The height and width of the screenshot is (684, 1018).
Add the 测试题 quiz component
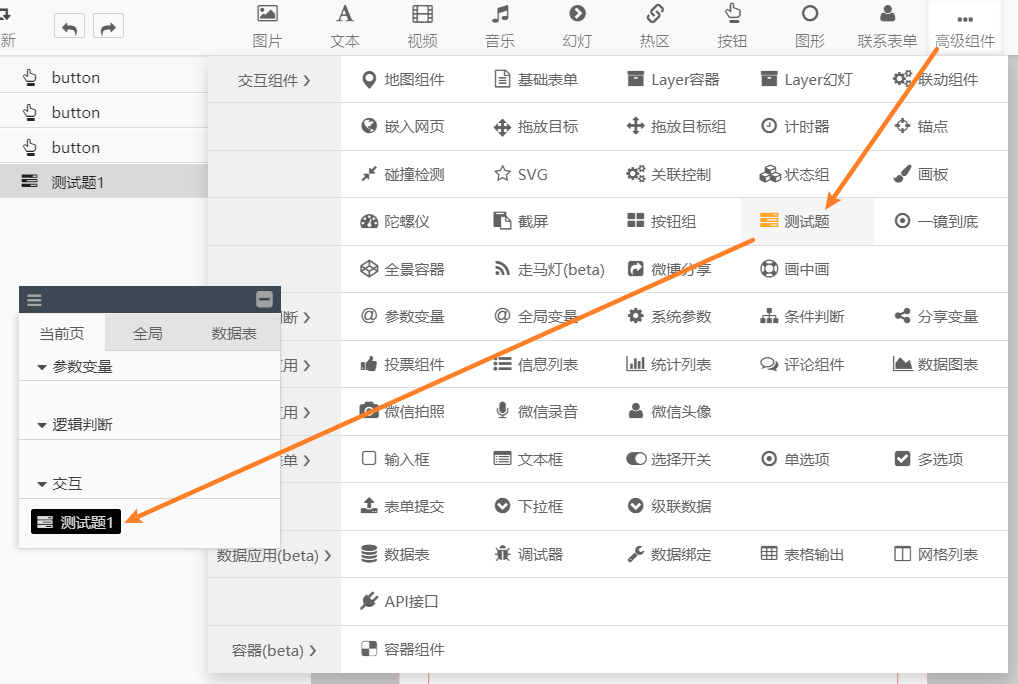coord(806,221)
